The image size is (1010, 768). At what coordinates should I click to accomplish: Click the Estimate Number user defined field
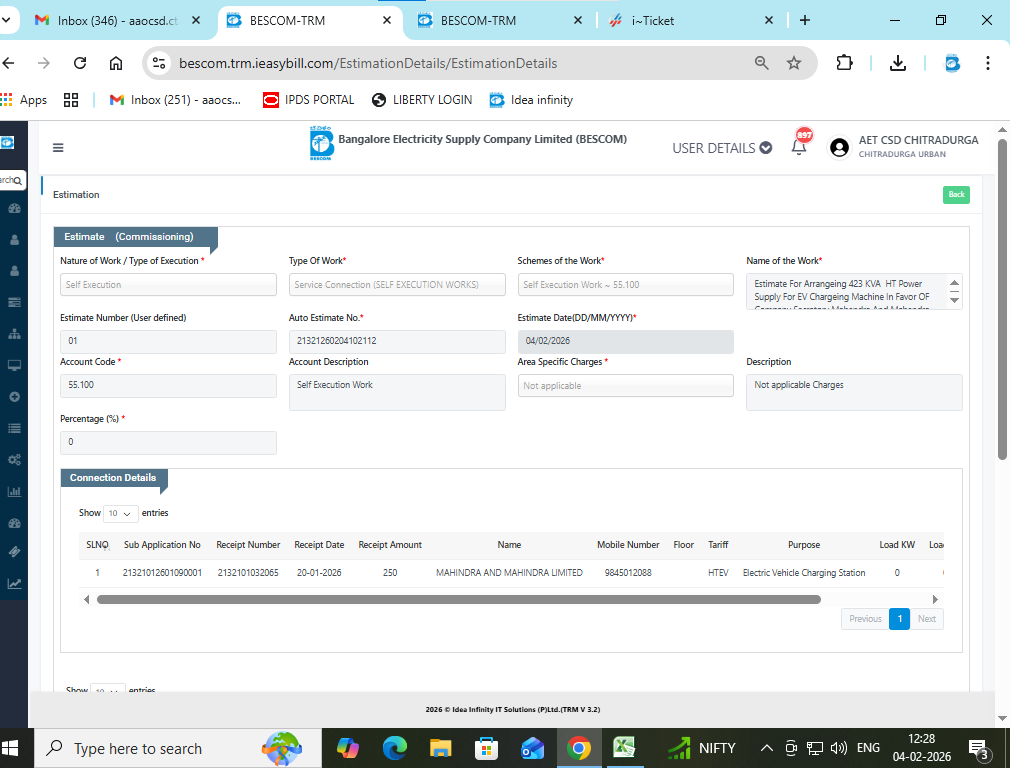coord(168,341)
